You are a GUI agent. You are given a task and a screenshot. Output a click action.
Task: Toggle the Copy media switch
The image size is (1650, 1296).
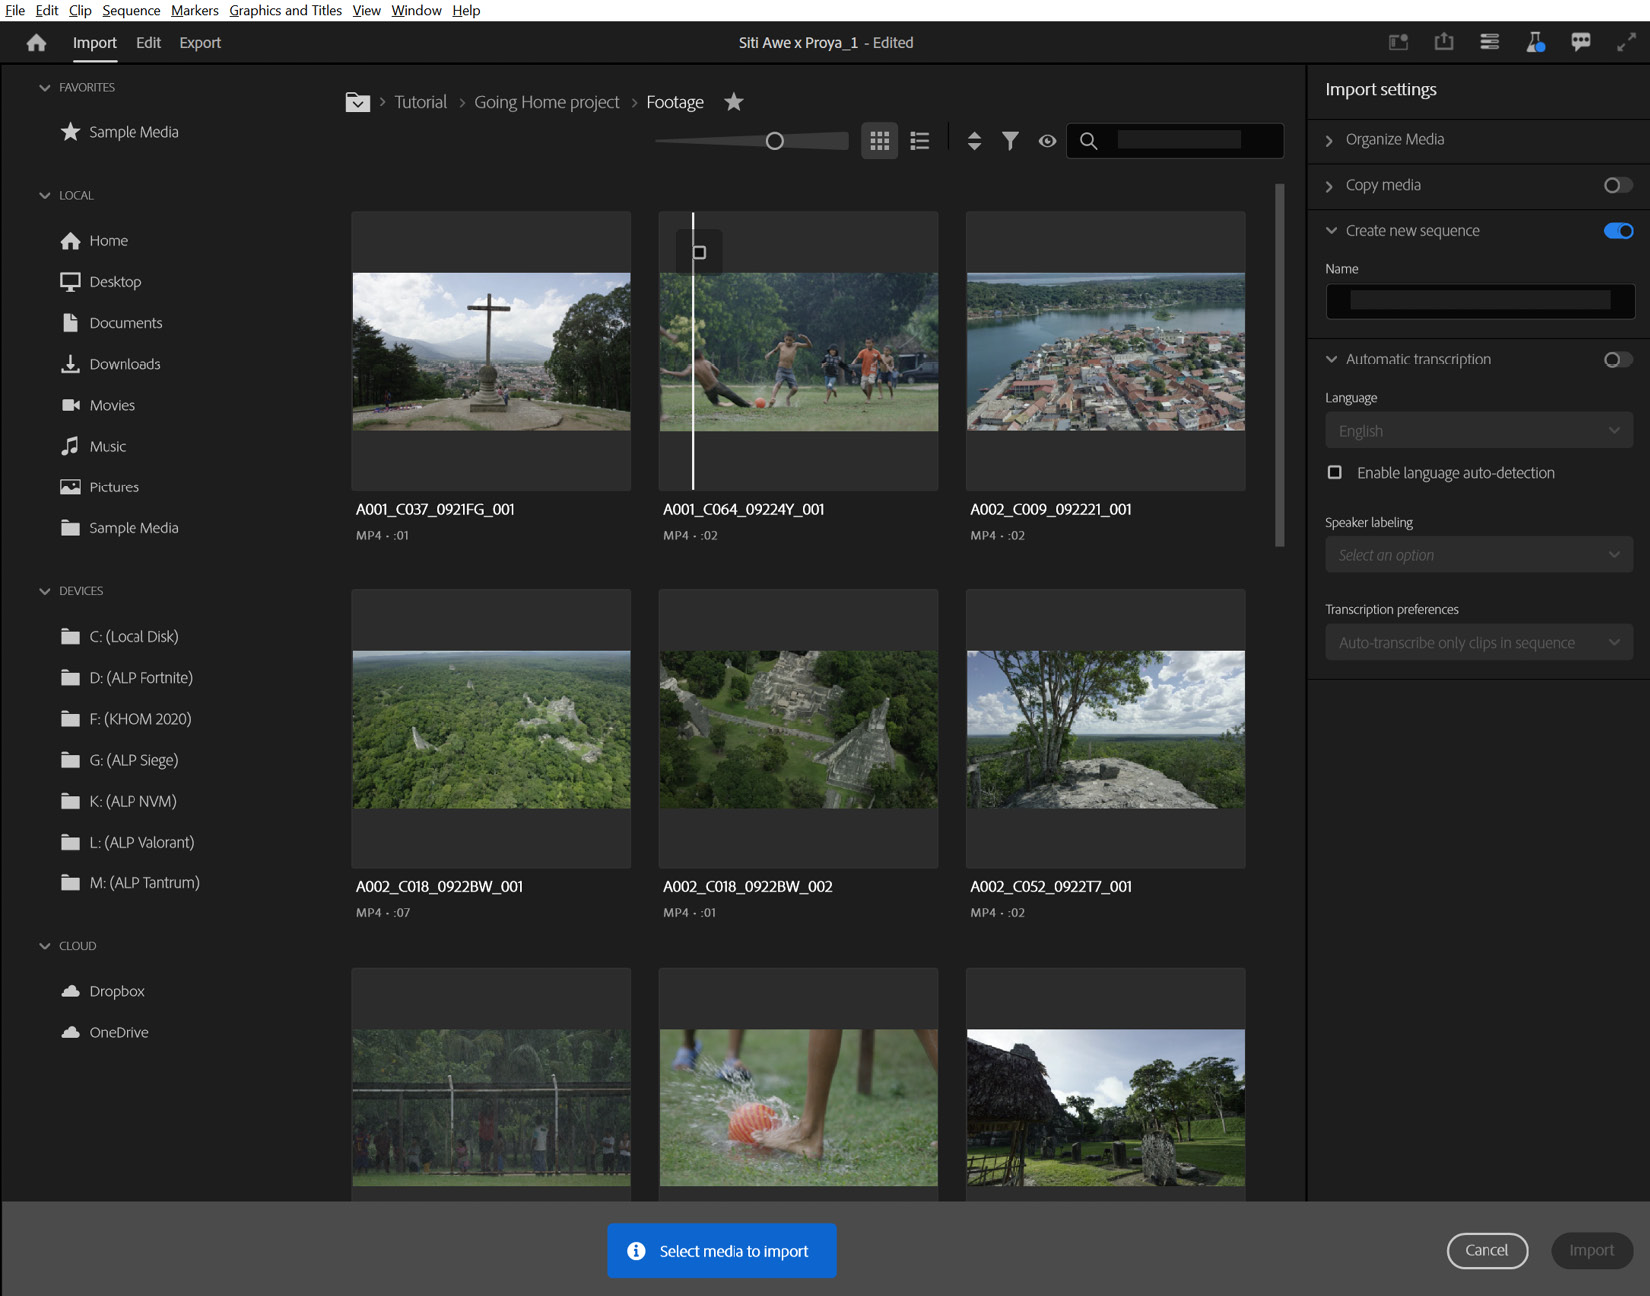pyautogui.click(x=1617, y=185)
